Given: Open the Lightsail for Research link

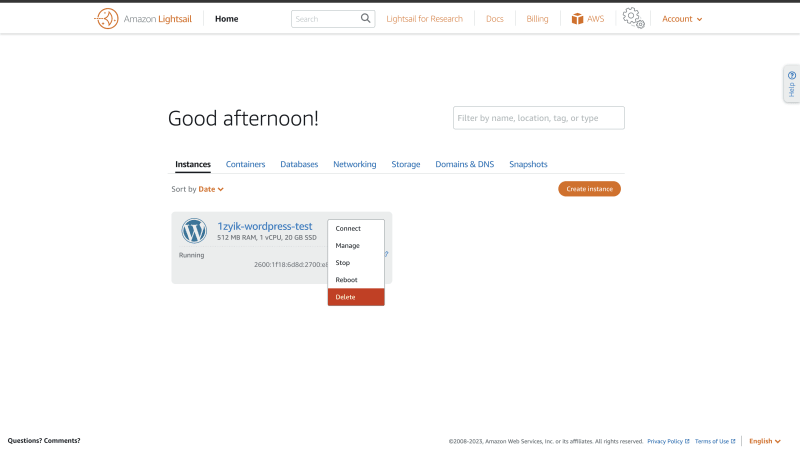Looking at the screenshot, I should (x=424, y=19).
